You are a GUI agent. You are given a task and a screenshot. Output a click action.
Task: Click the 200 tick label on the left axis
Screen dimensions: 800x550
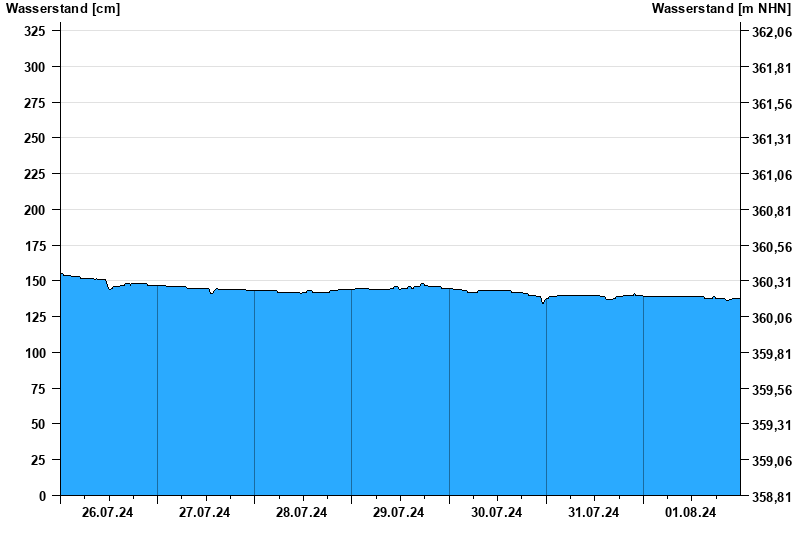coord(35,210)
